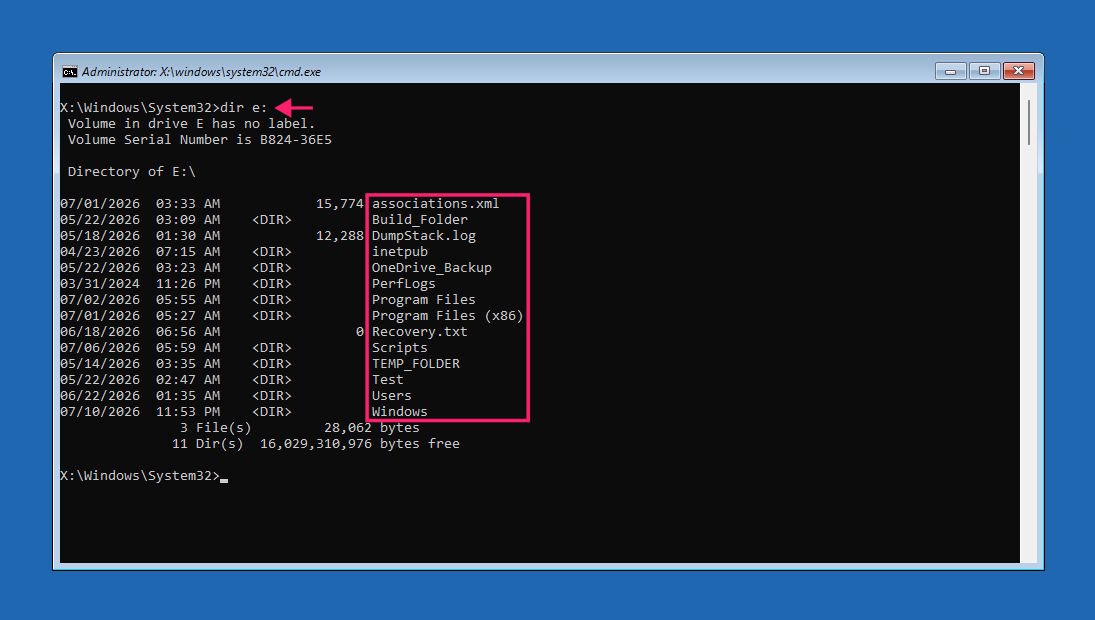Select inetpub directory name
The width and height of the screenshot is (1095, 620).
(x=399, y=252)
